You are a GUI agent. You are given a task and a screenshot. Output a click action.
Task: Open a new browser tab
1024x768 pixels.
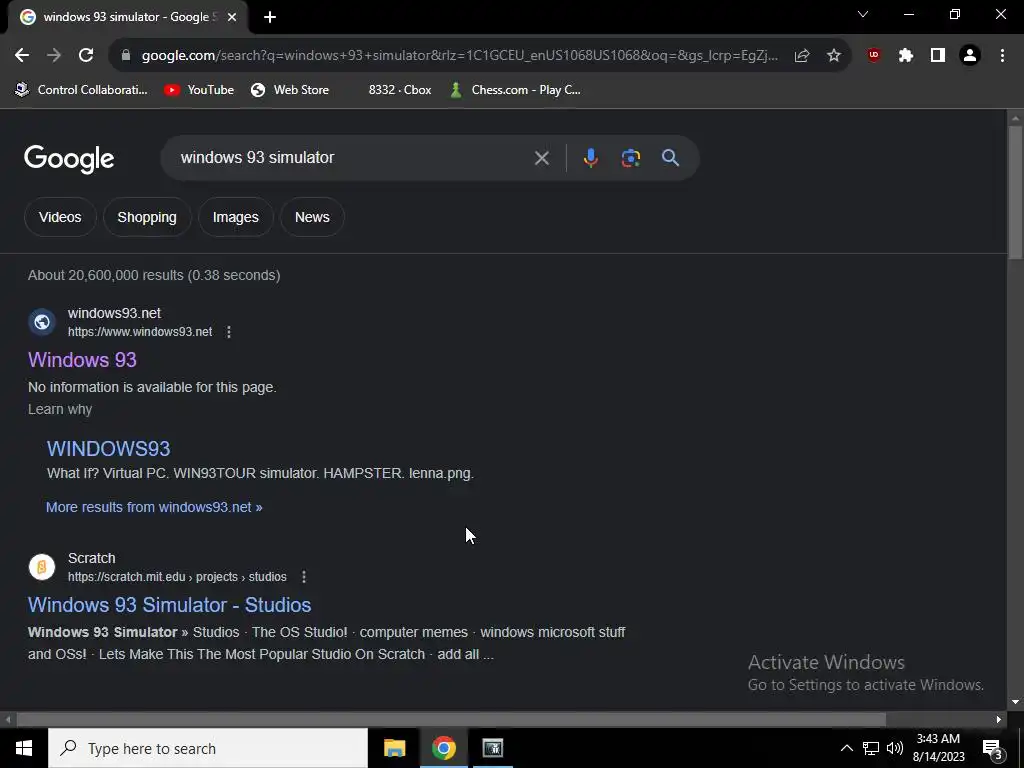(270, 18)
